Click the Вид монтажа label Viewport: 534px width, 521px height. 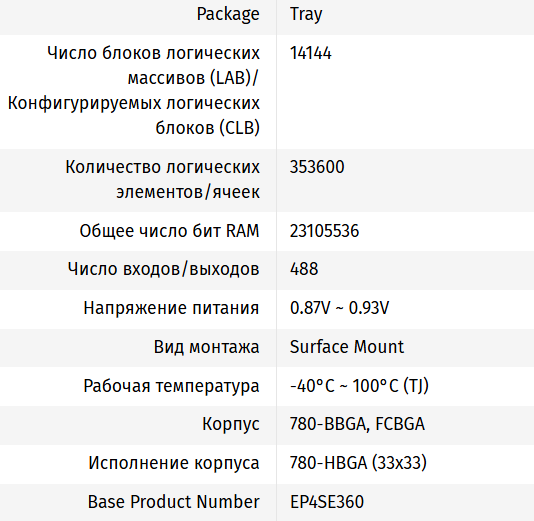(x=206, y=347)
